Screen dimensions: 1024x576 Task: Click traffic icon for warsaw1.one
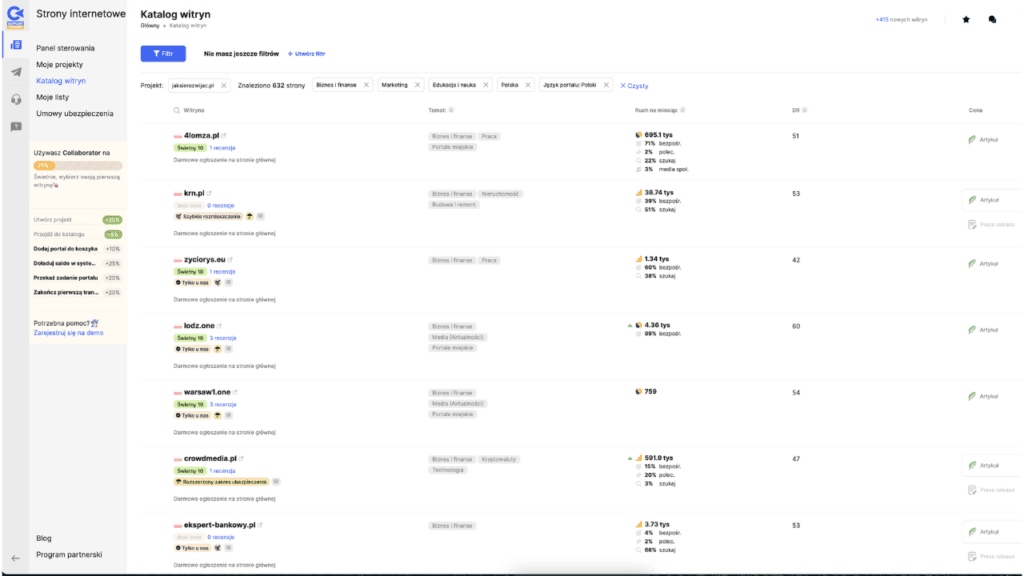tap(639, 392)
